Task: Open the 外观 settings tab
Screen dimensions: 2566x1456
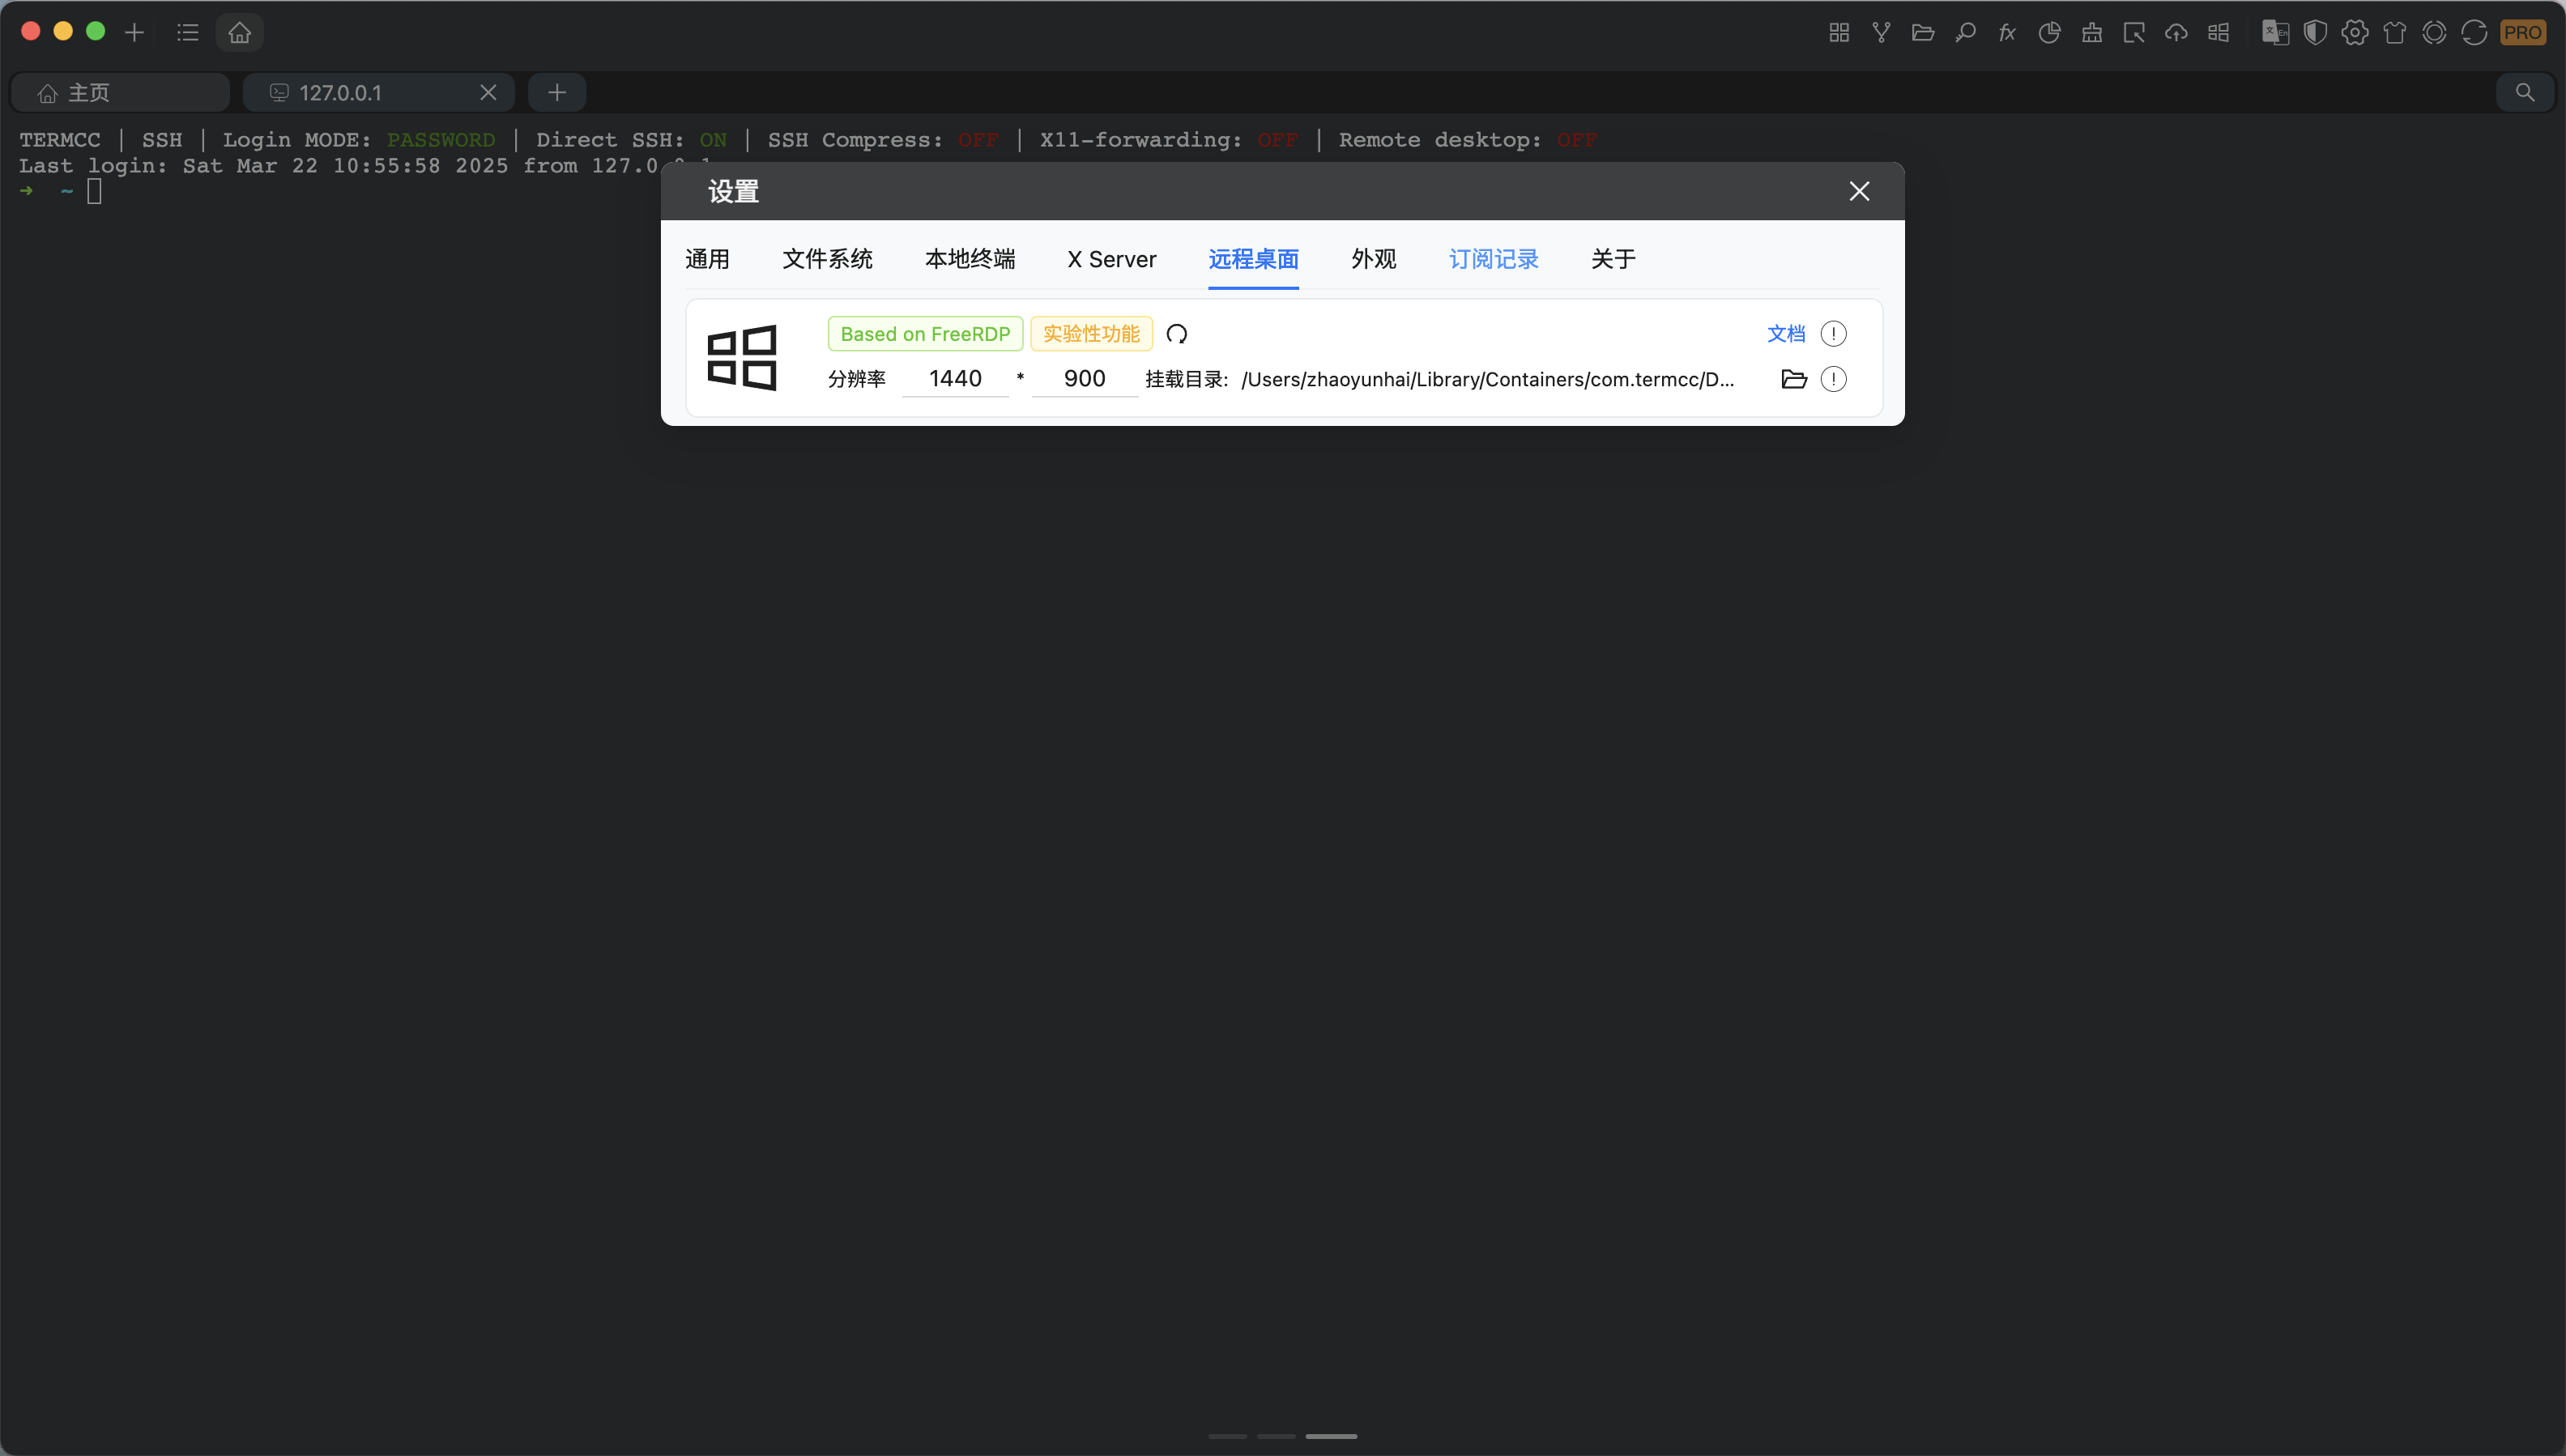Action: tap(1373, 259)
